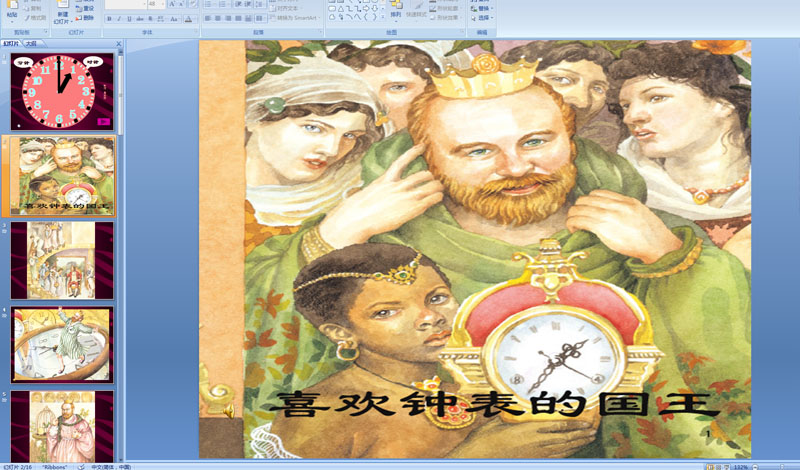Select slide 4 giant clock thumbnail
This screenshot has width=800, height=470.
(62, 344)
